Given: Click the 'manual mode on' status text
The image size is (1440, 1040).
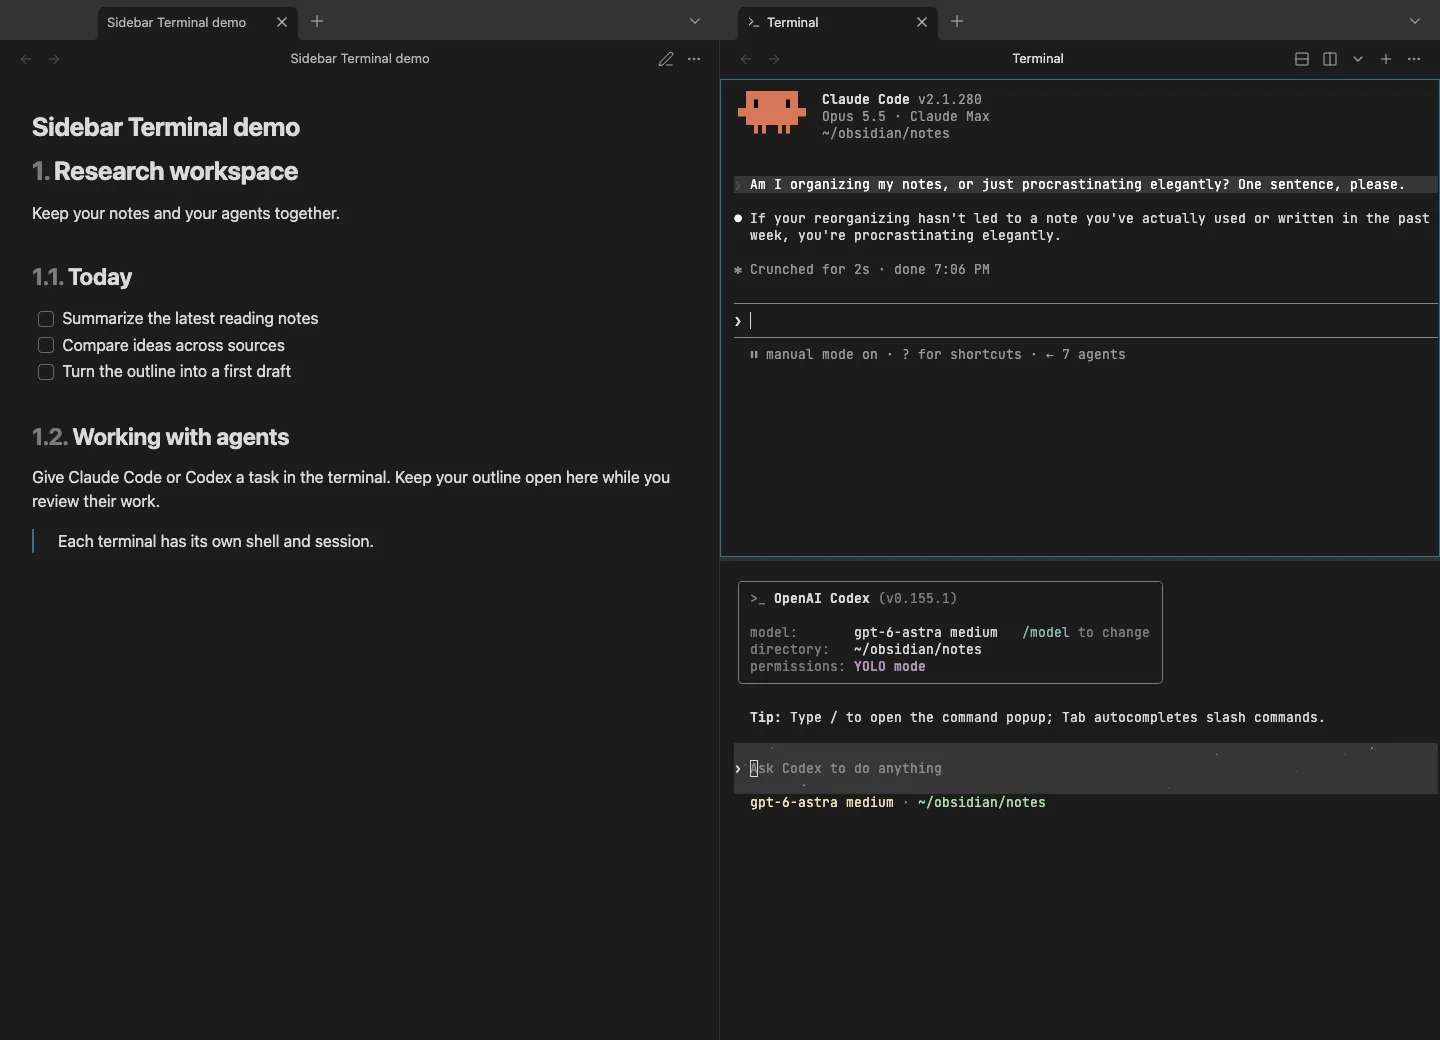Looking at the screenshot, I should [x=822, y=354].
